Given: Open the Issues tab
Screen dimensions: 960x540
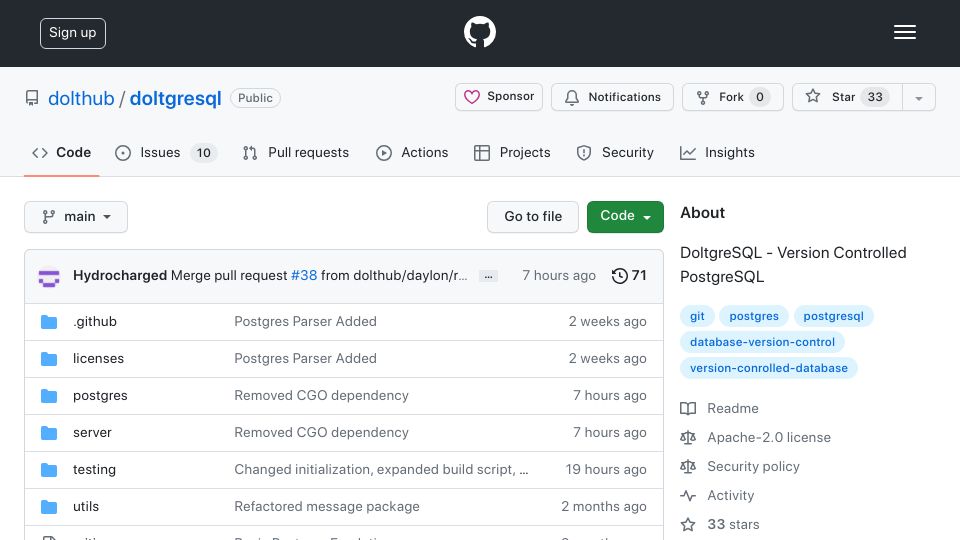Looking at the screenshot, I should tap(166, 152).
